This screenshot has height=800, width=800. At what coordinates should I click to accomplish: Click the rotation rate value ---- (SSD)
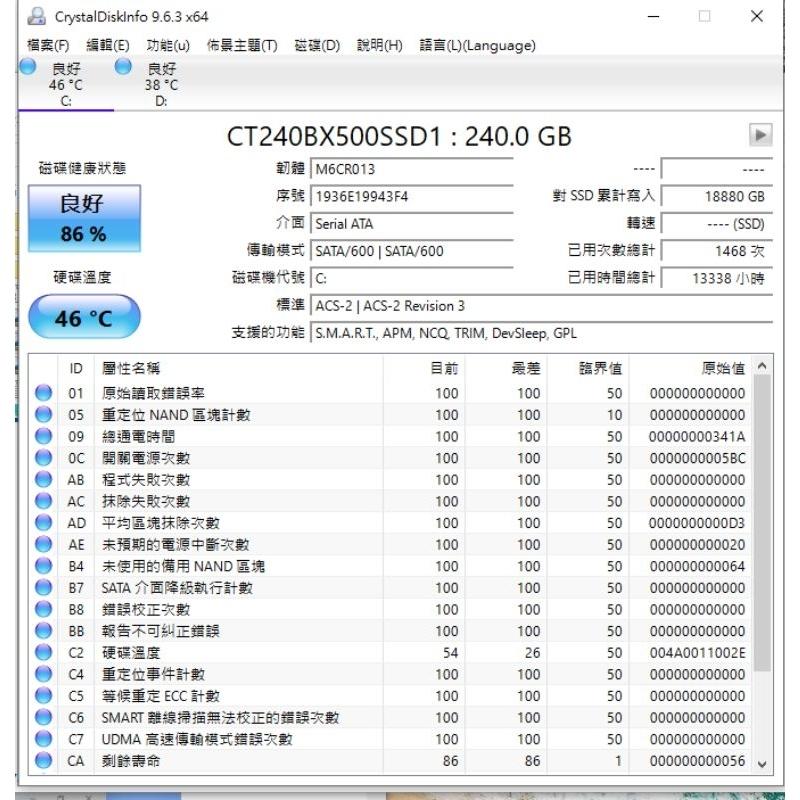pos(717,223)
